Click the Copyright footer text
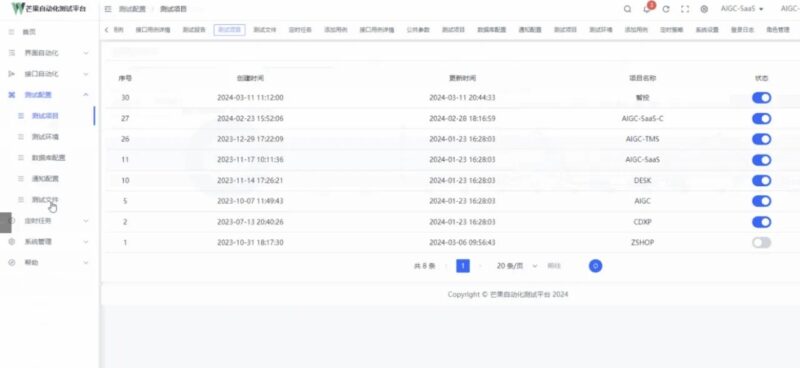Screen dimensions: 800x368 click(x=508, y=295)
